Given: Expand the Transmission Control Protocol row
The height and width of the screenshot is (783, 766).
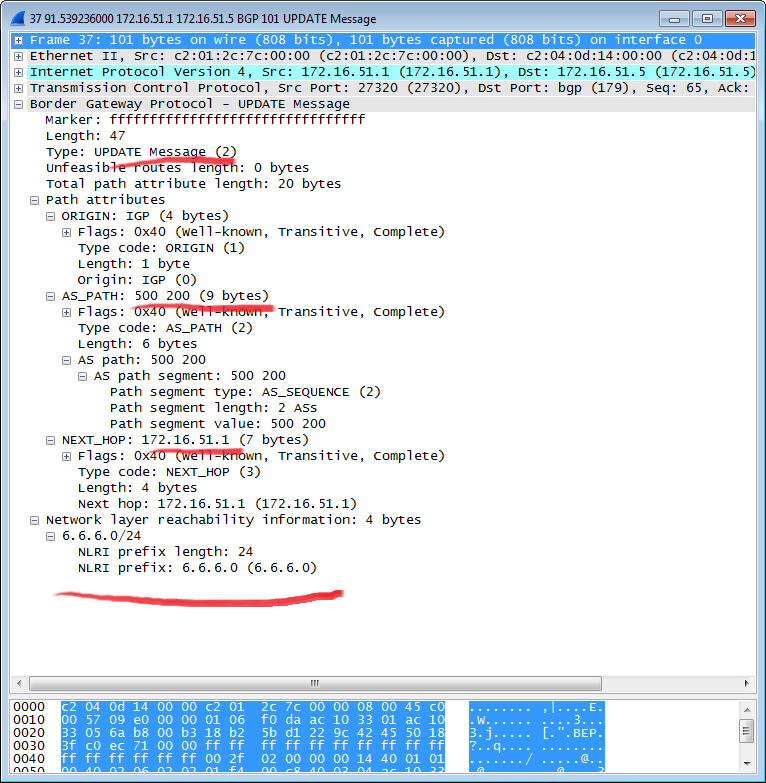Looking at the screenshot, I should (x=19, y=88).
